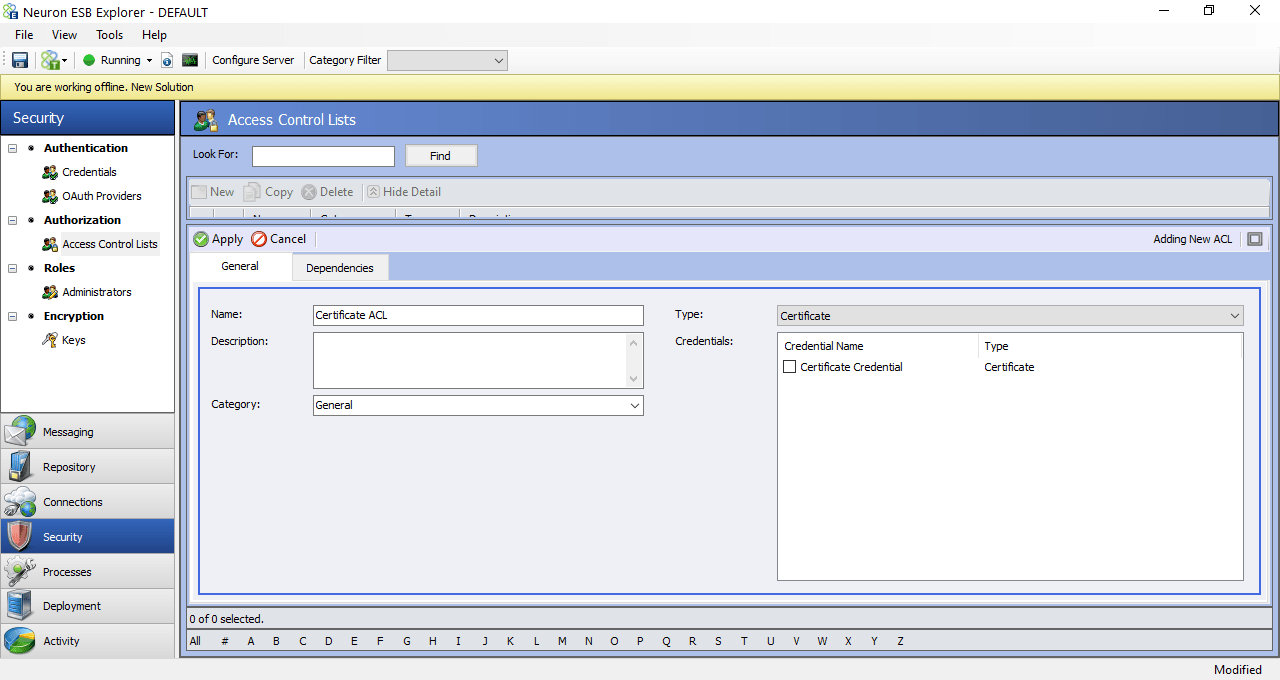This screenshot has height=680, width=1280.
Task: Open the Connections navigation section
Action: click(88, 502)
